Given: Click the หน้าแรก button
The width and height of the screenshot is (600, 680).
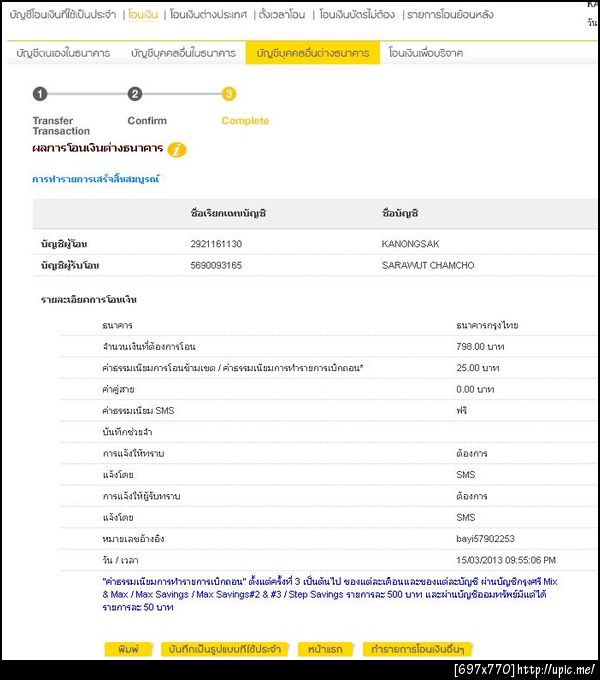Looking at the screenshot, I should pyautogui.click(x=325, y=649).
